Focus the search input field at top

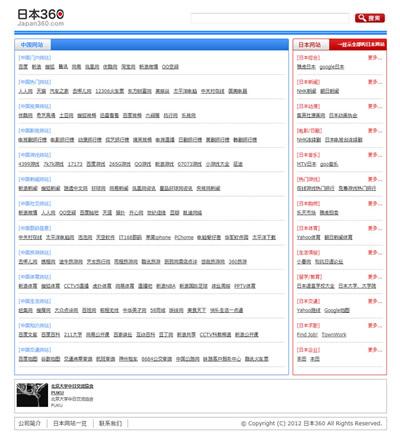(x=271, y=18)
